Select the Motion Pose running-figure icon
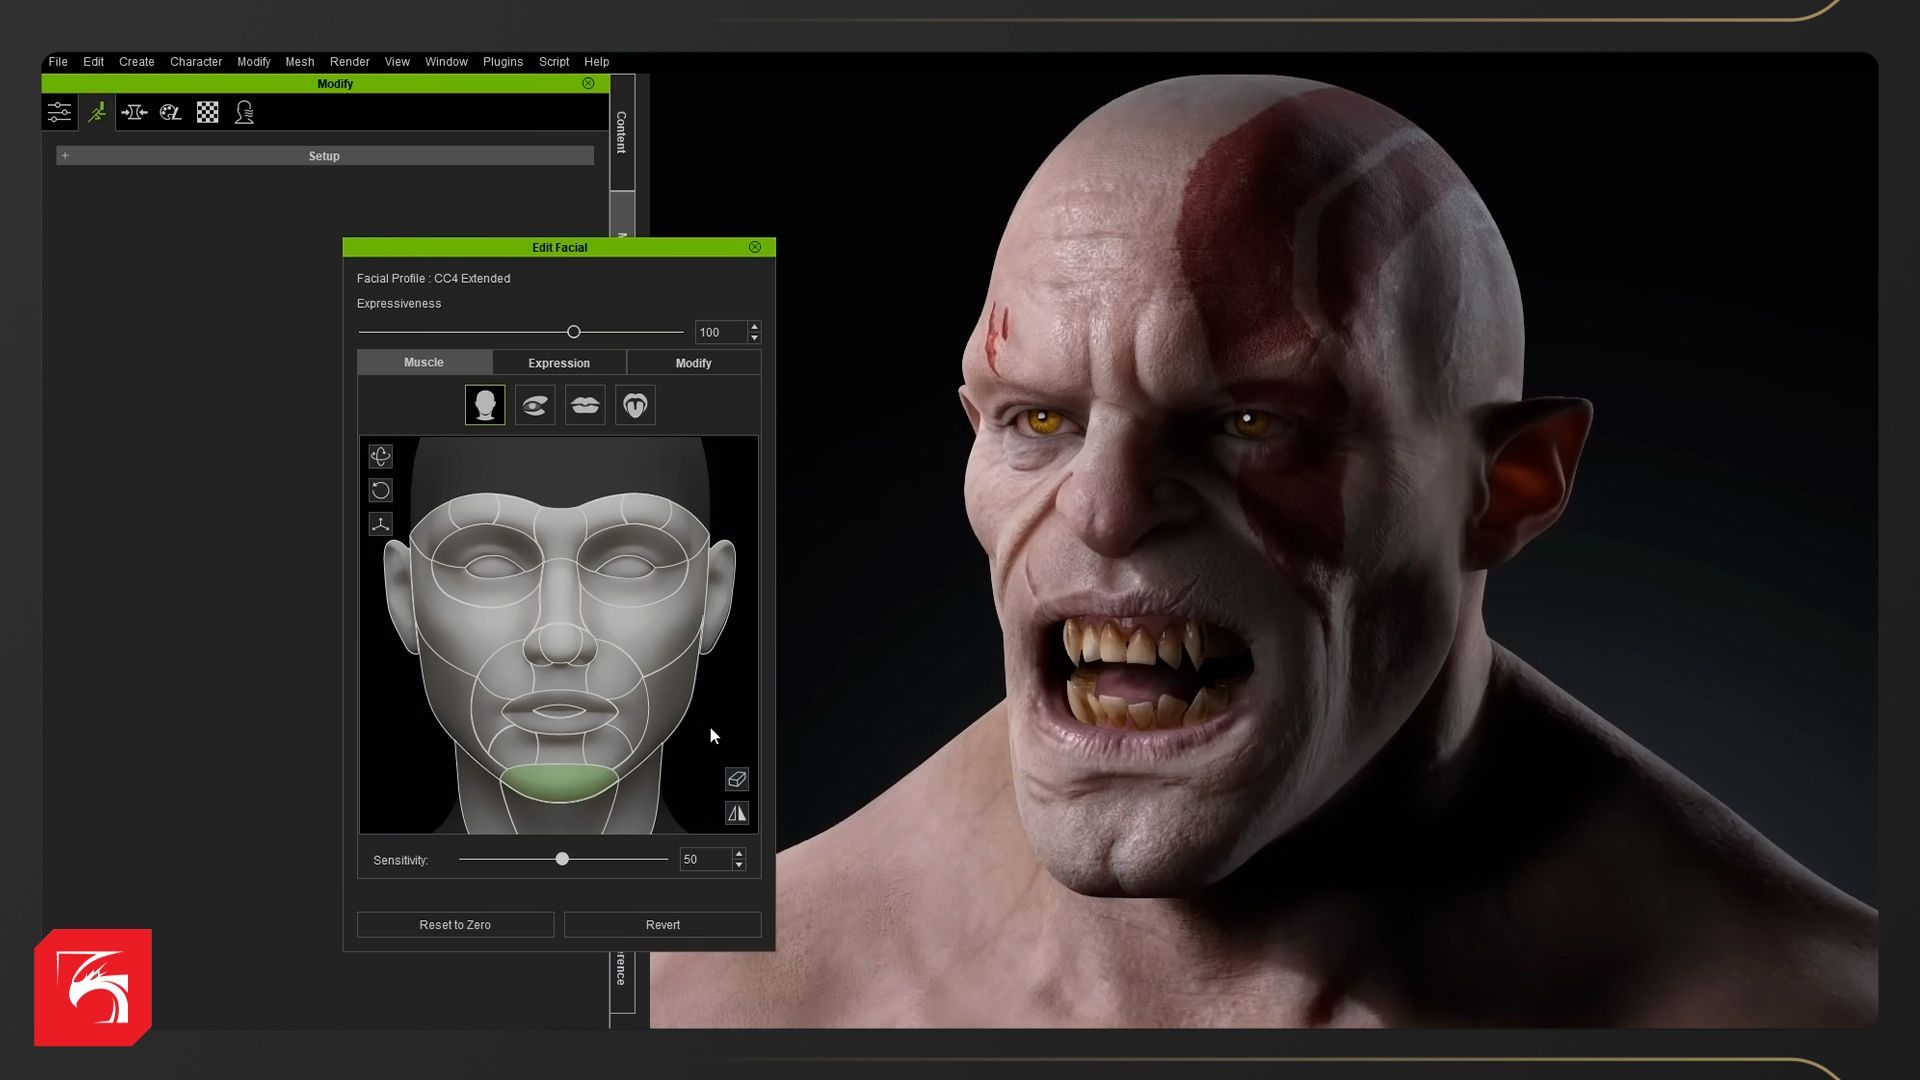 coord(97,112)
